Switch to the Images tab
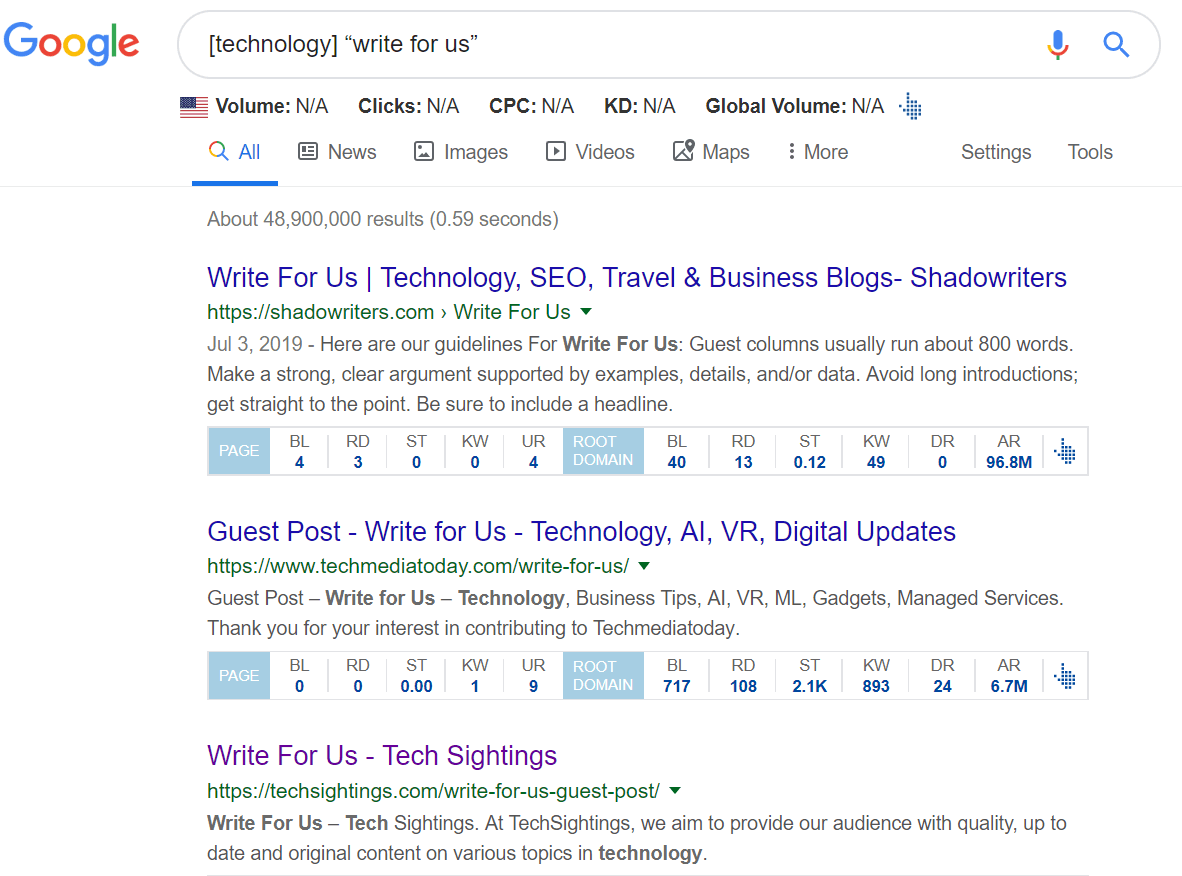Screen dimensions: 1182x876 pos(461,152)
